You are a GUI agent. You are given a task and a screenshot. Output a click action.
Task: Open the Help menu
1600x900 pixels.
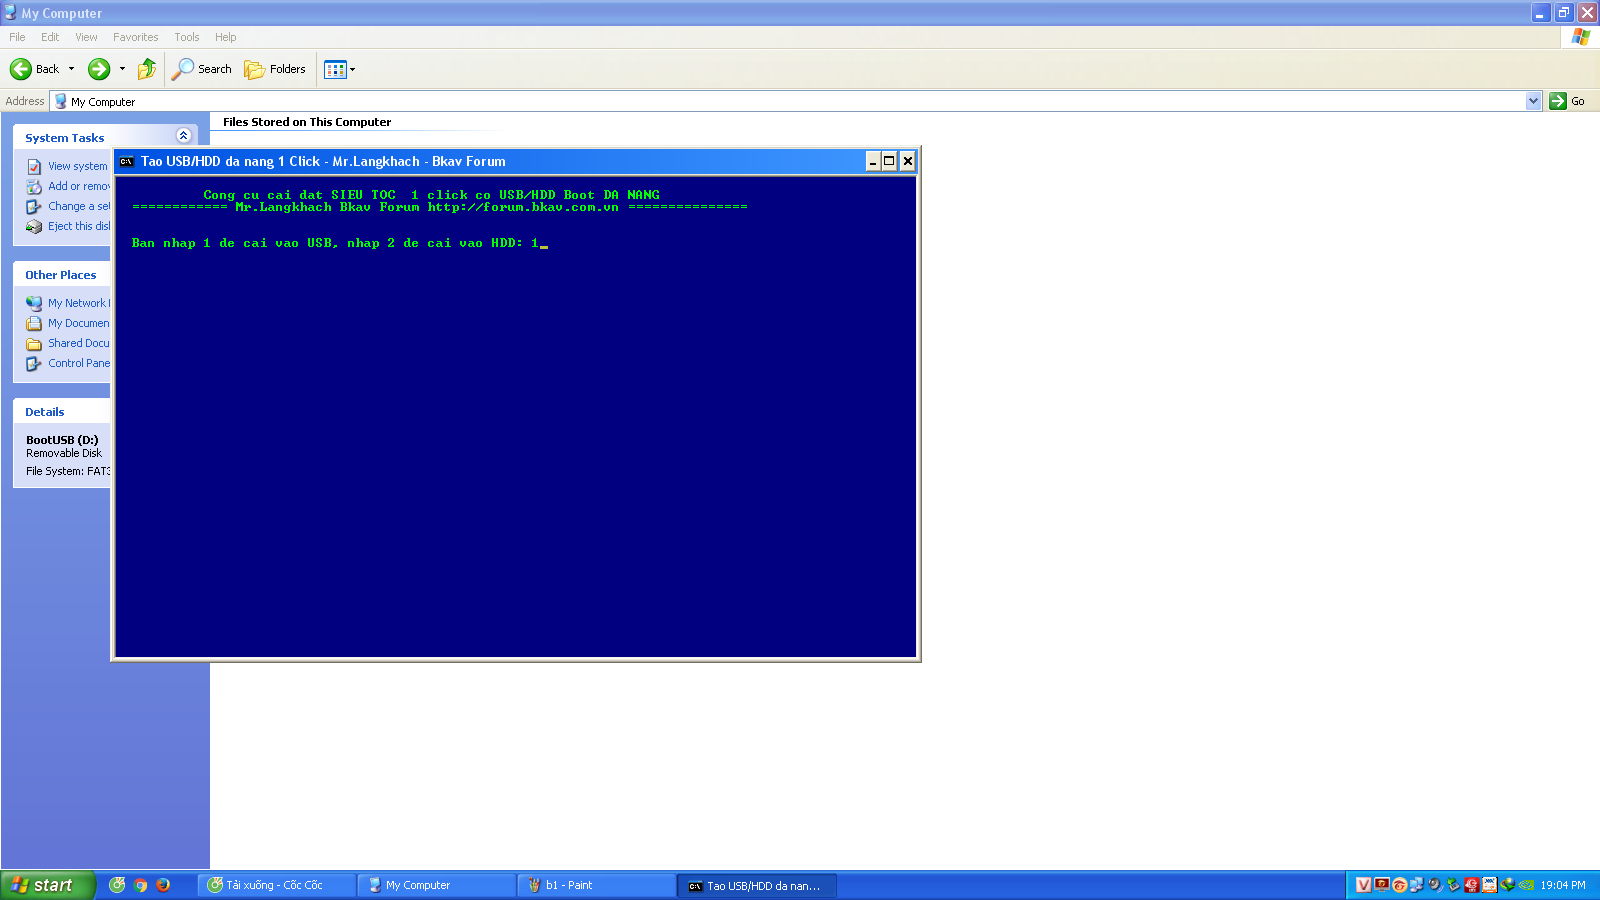click(226, 37)
